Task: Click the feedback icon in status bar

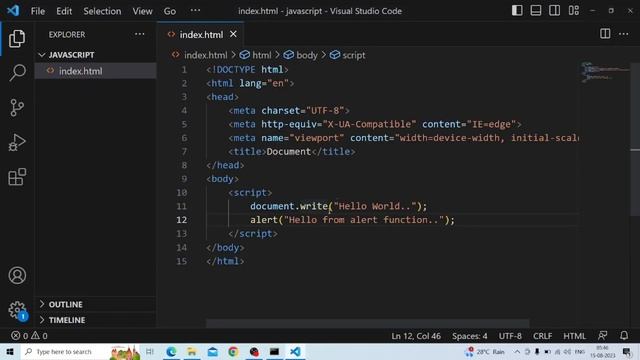Action: [x=602, y=336]
